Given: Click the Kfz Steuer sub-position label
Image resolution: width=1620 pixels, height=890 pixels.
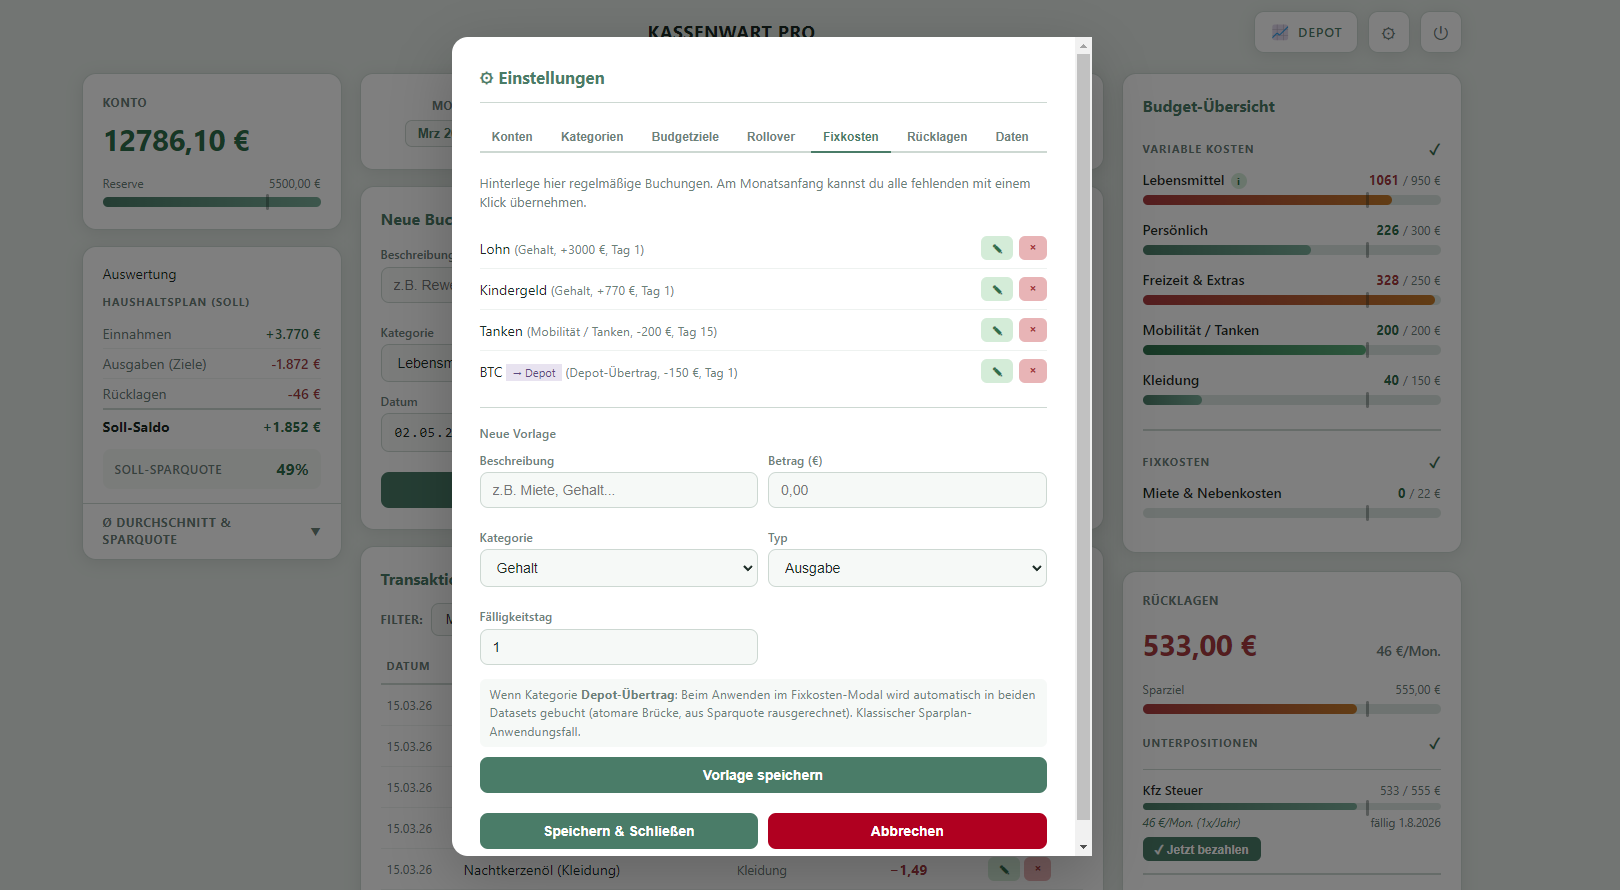Looking at the screenshot, I should point(1173,790).
